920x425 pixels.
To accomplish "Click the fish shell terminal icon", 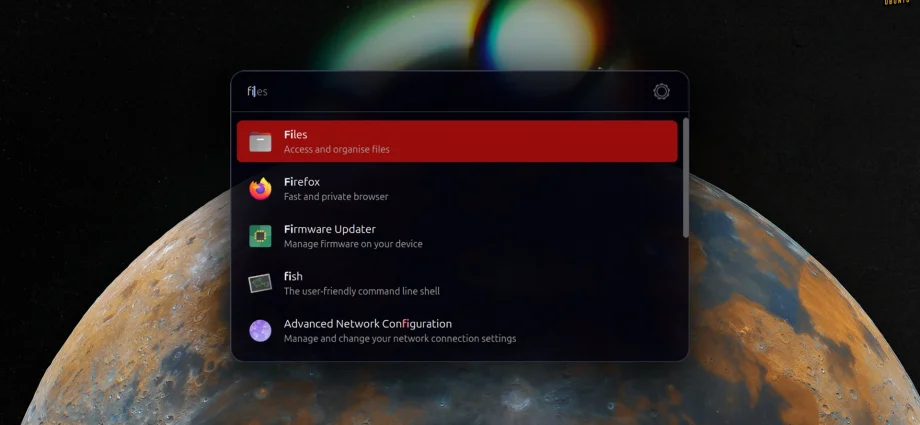I will pyautogui.click(x=260, y=284).
